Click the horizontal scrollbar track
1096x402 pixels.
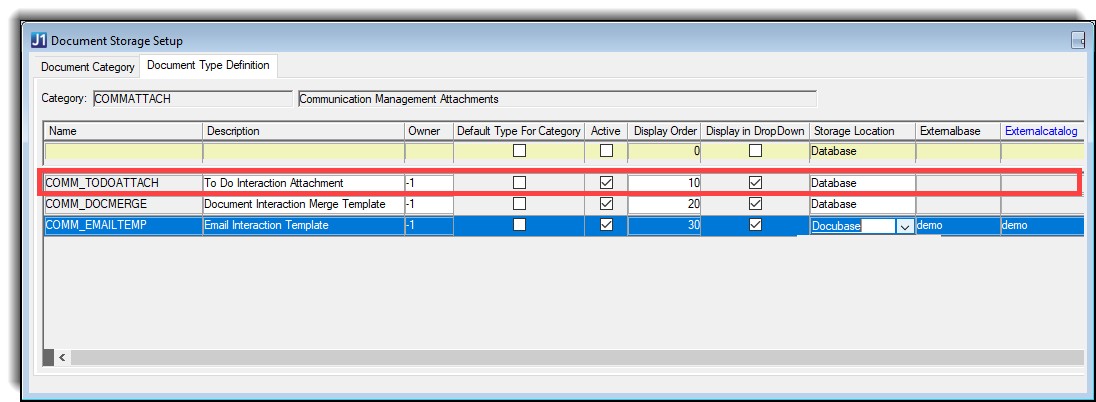[x=577, y=357]
